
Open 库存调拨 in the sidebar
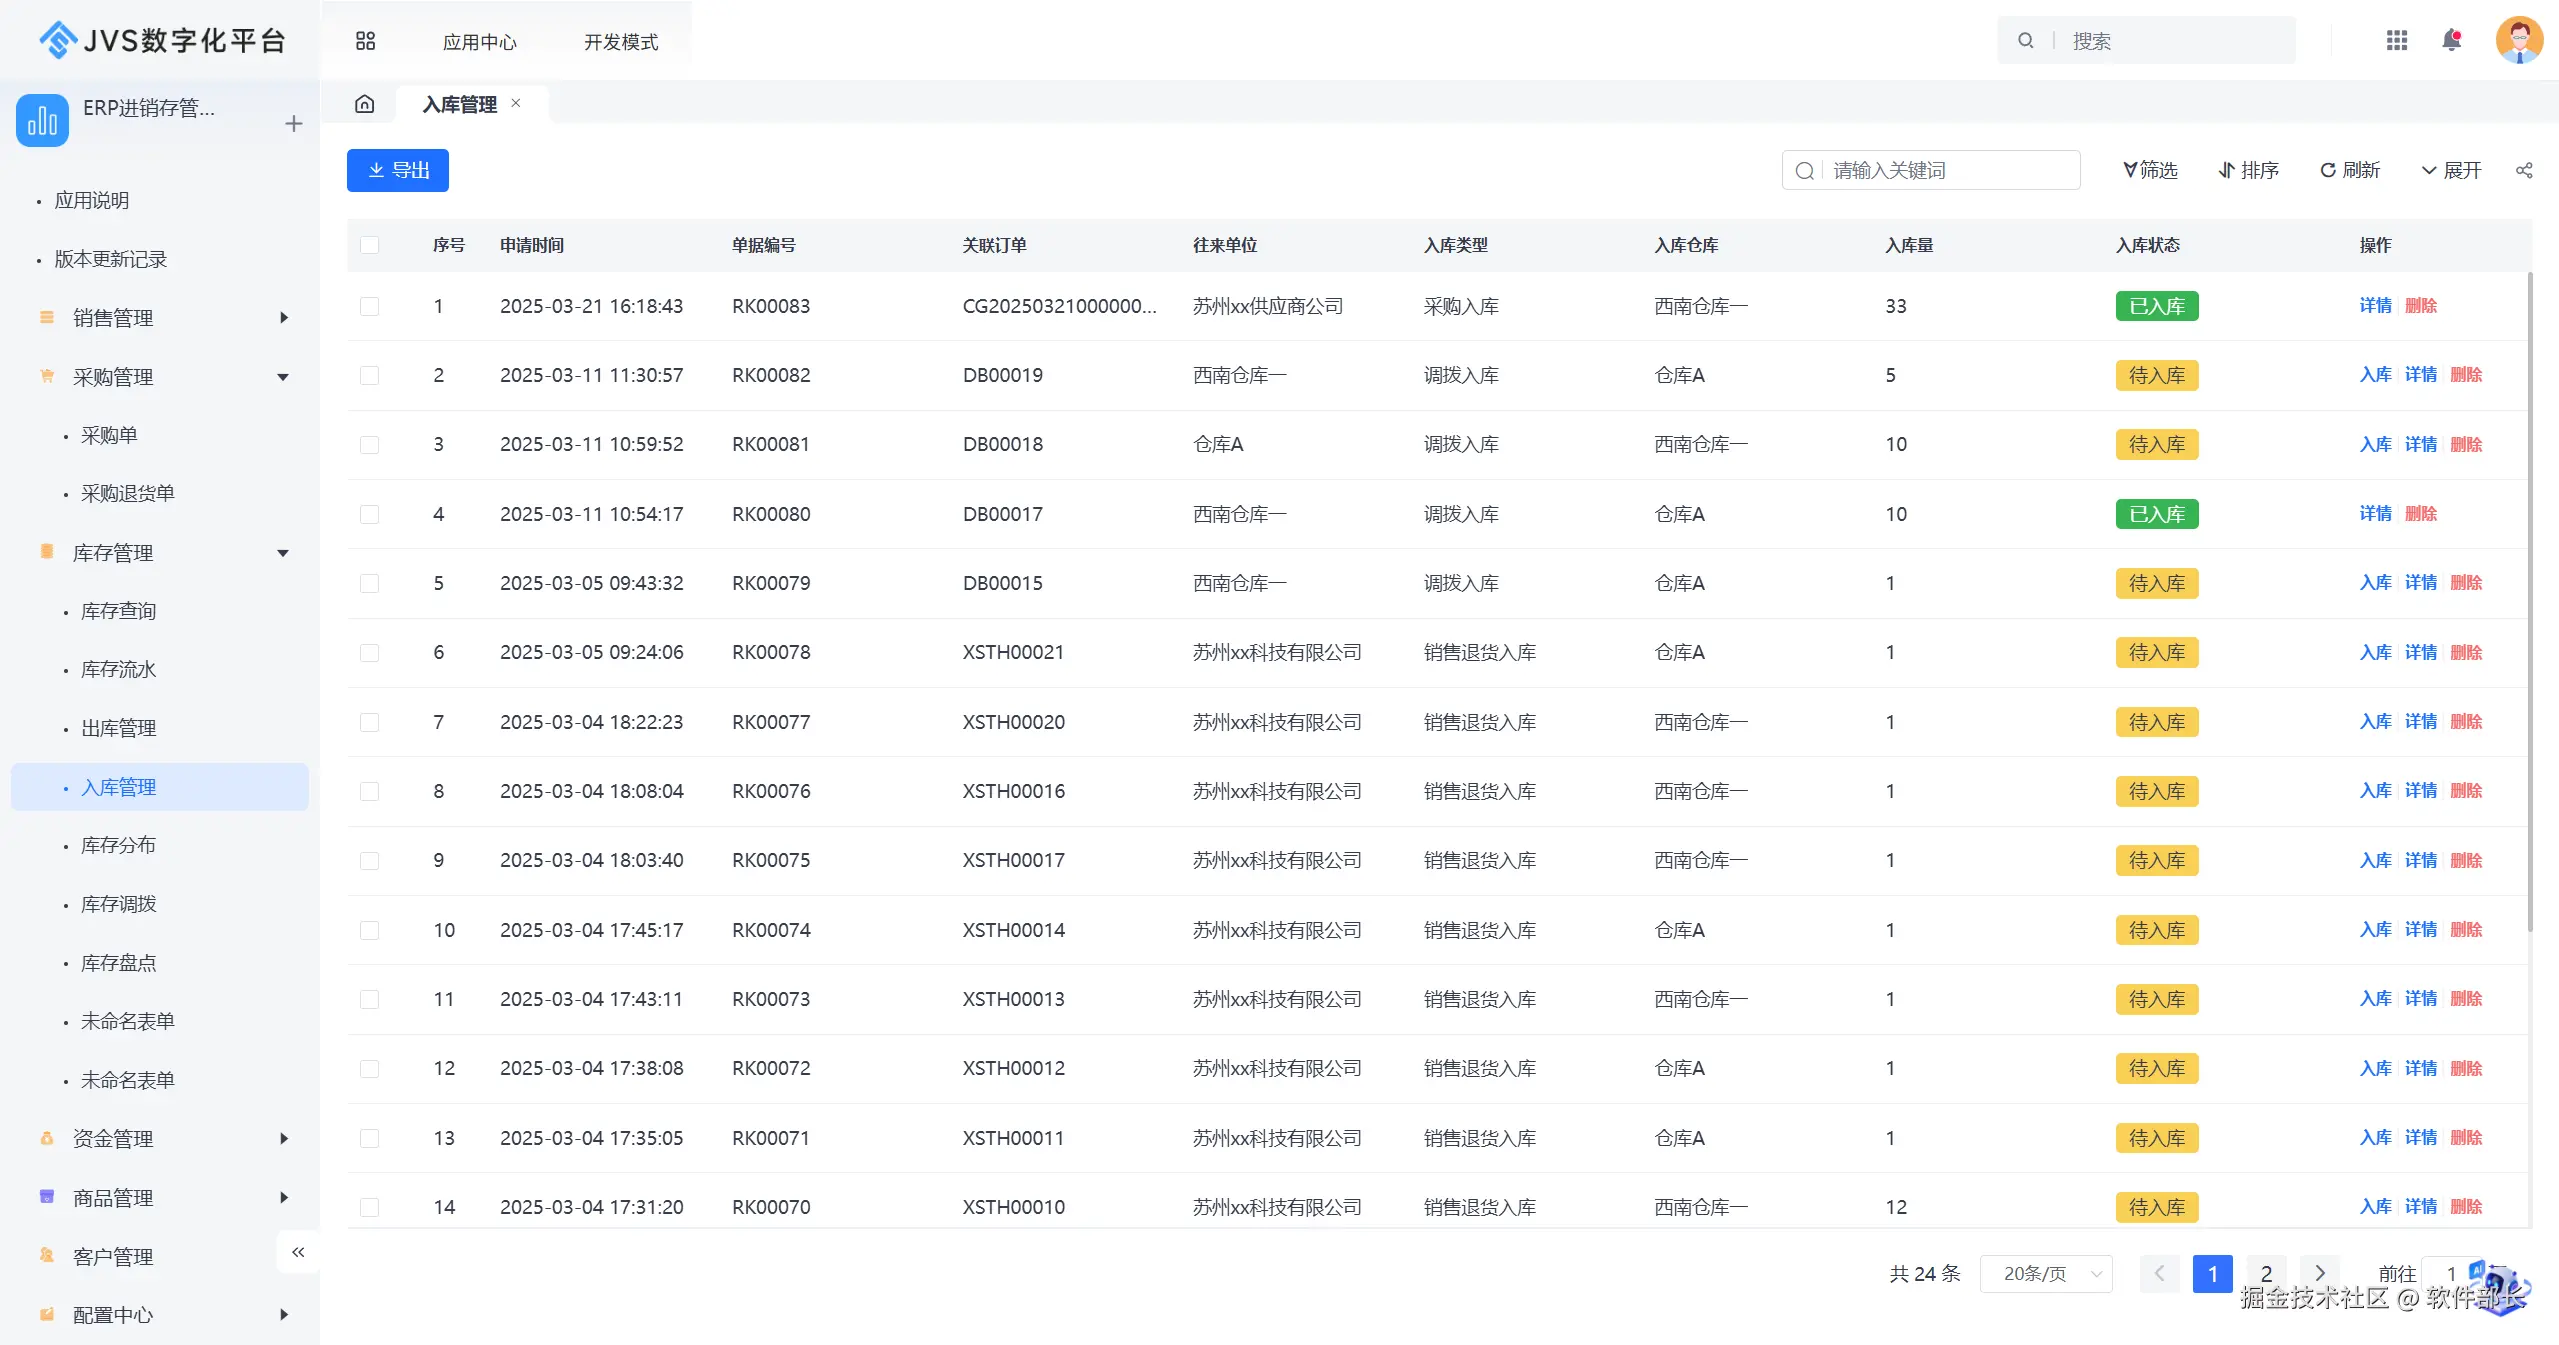[119, 904]
